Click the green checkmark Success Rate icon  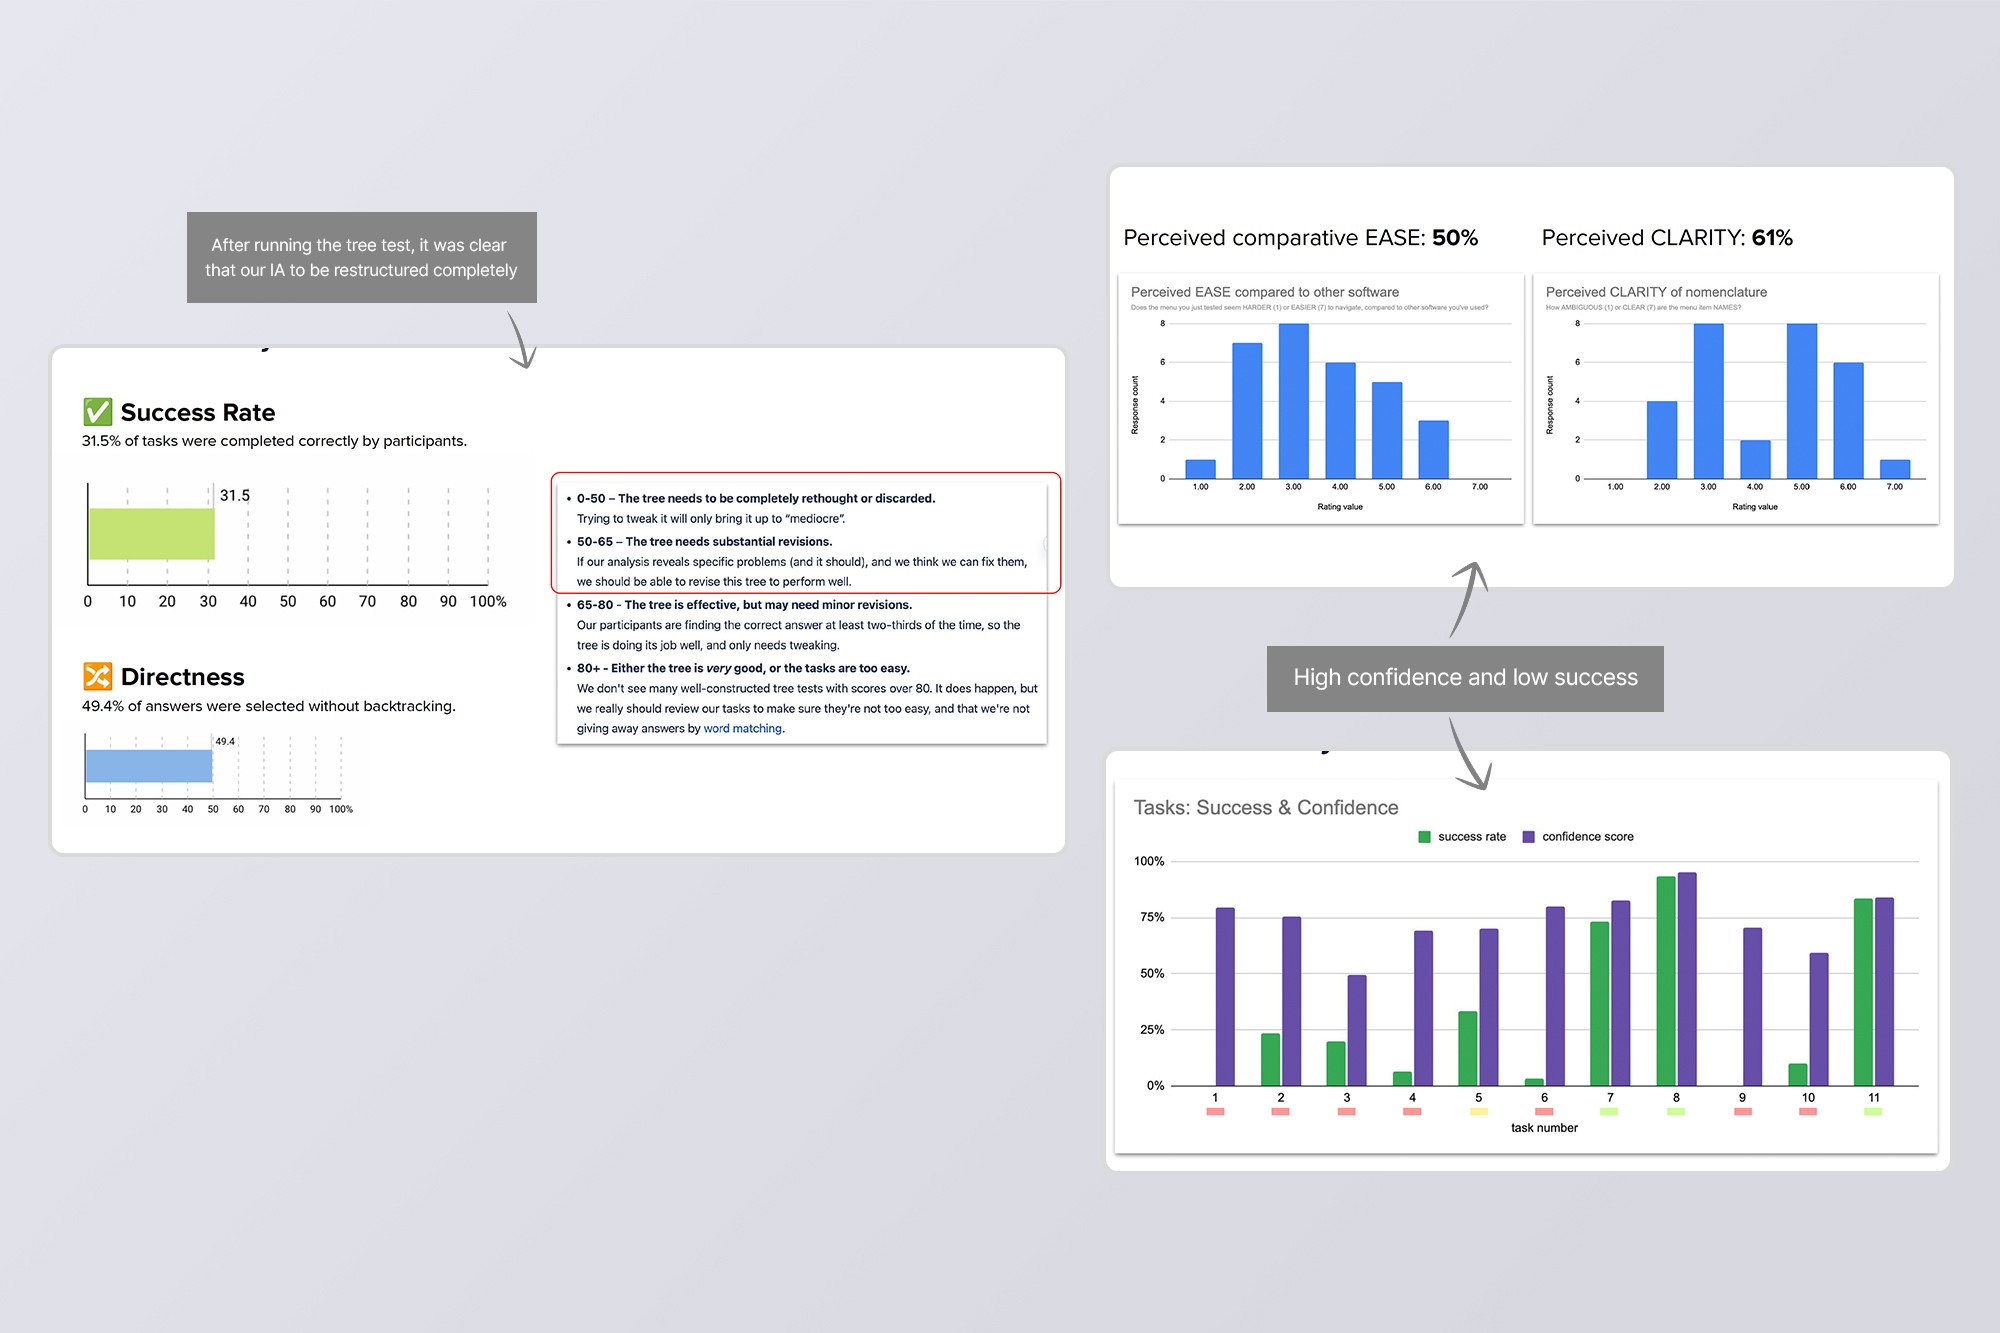(x=97, y=412)
